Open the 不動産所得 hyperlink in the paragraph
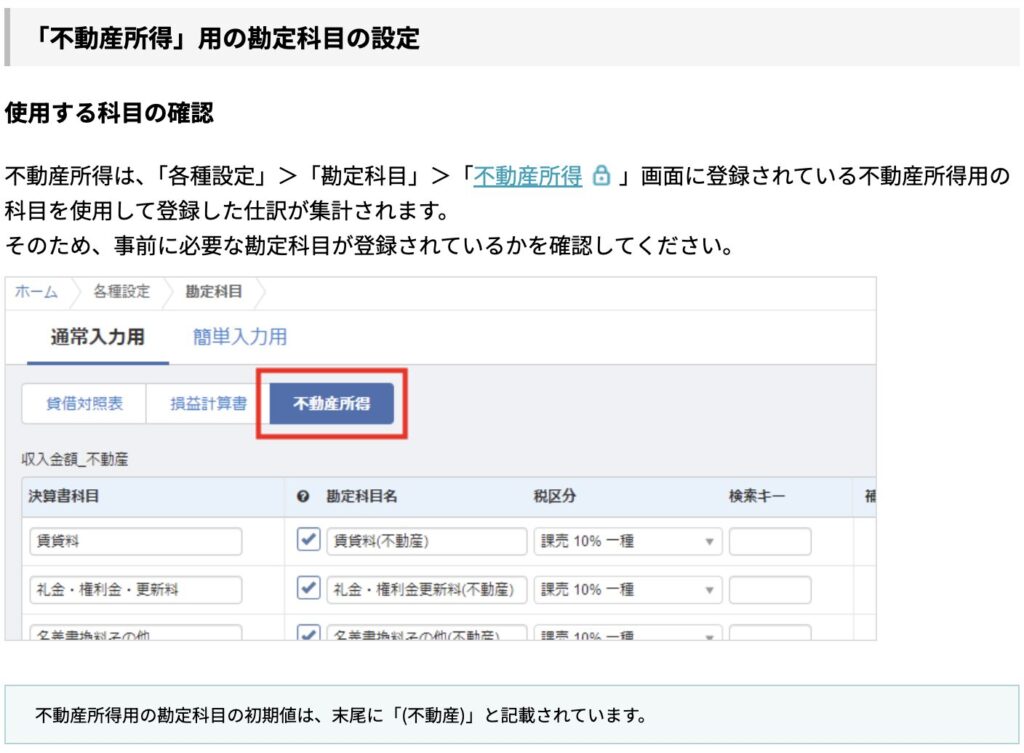1024x753 pixels. click(527, 177)
